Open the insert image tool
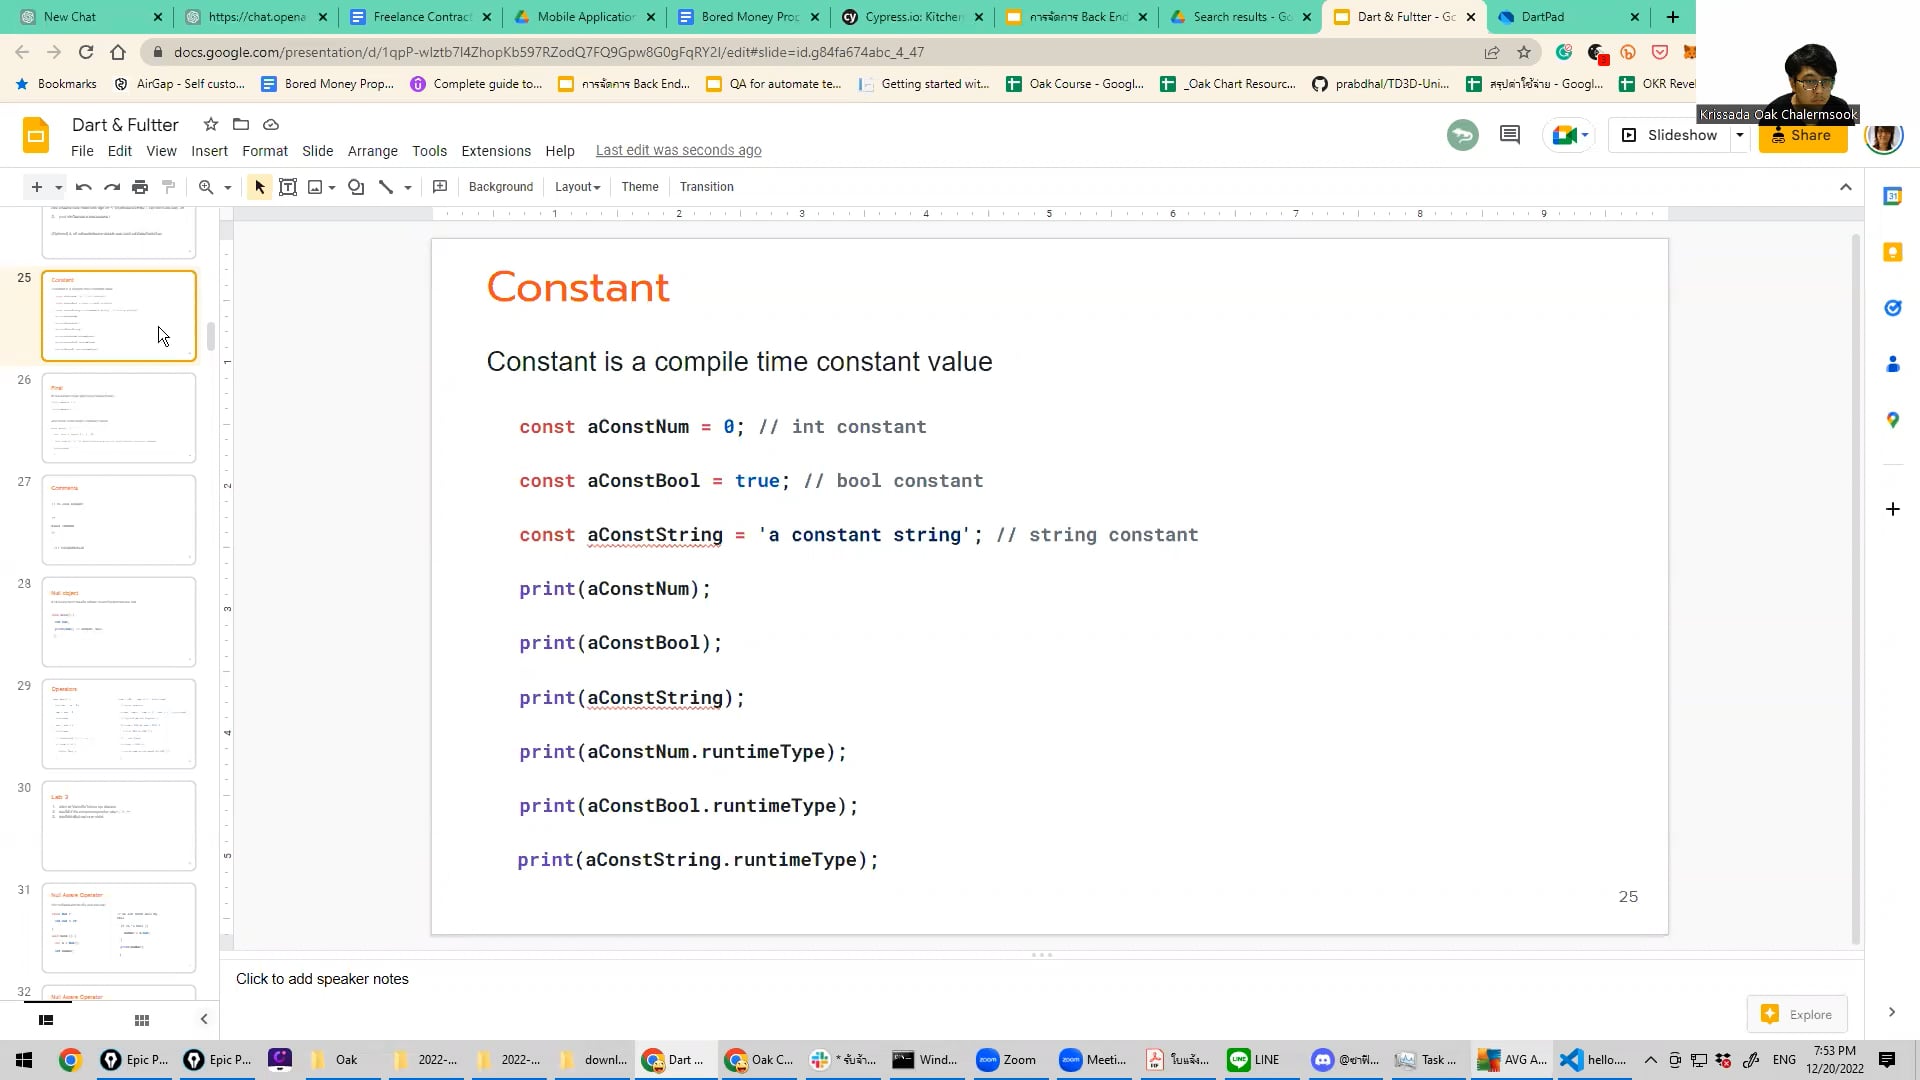This screenshot has width=1920, height=1080. click(316, 187)
